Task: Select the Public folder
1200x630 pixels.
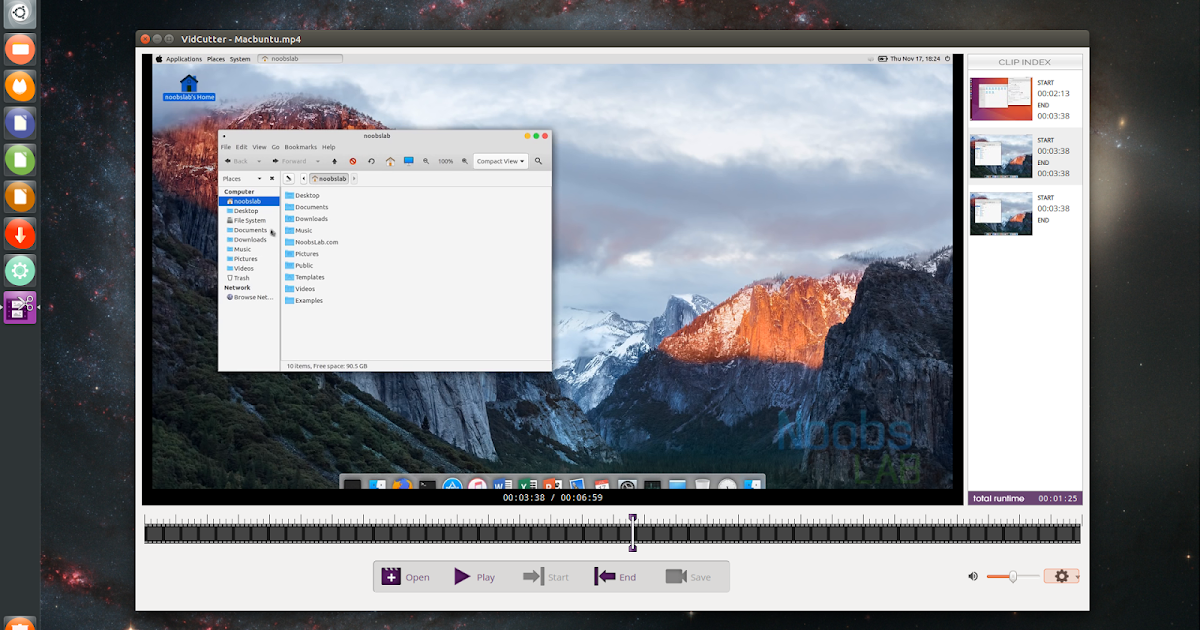Action: tap(299, 265)
